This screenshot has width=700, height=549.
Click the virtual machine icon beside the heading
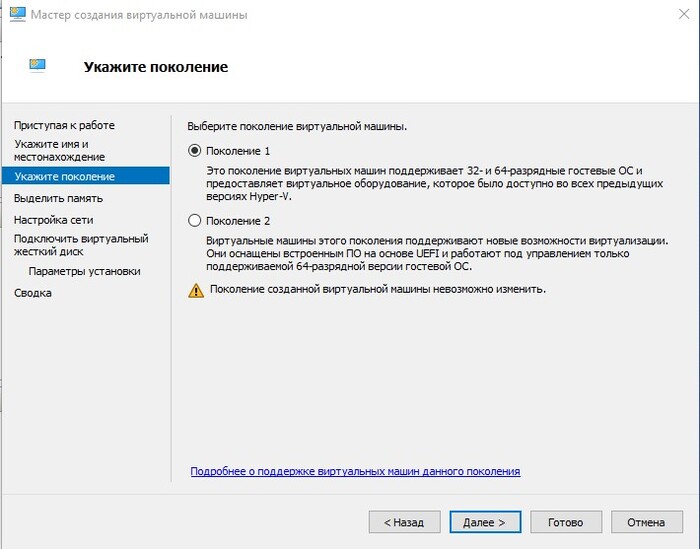[x=37, y=67]
